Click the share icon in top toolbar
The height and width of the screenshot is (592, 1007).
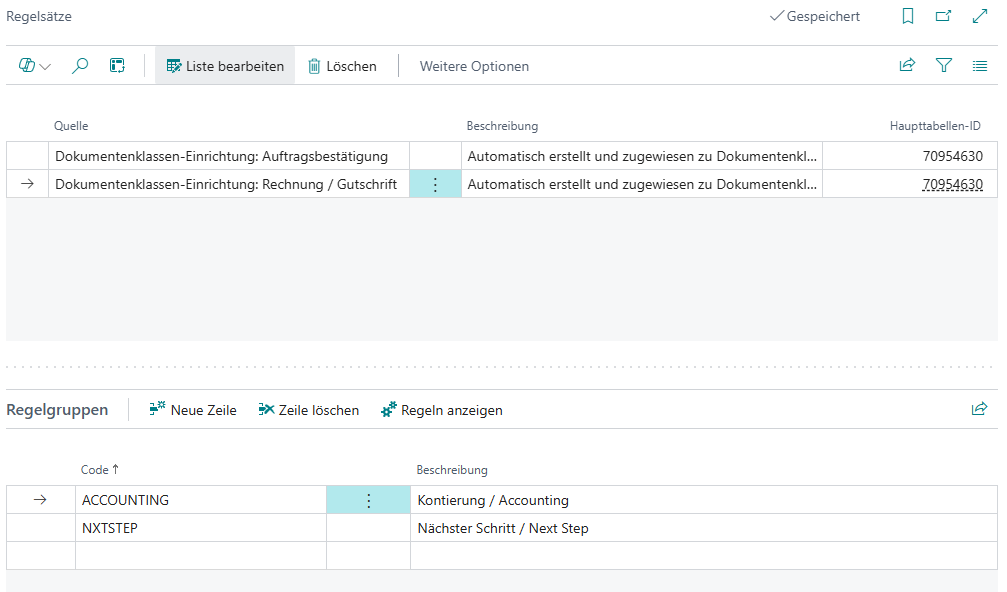pos(907,66)
